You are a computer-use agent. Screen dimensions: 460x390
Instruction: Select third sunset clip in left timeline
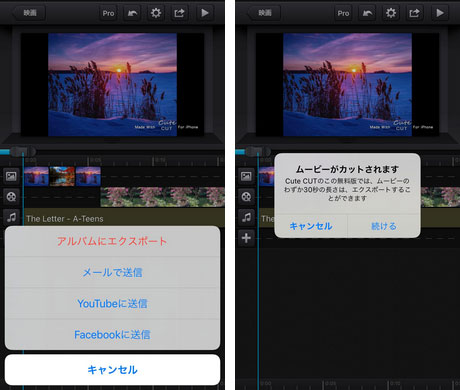click(88, 176)
